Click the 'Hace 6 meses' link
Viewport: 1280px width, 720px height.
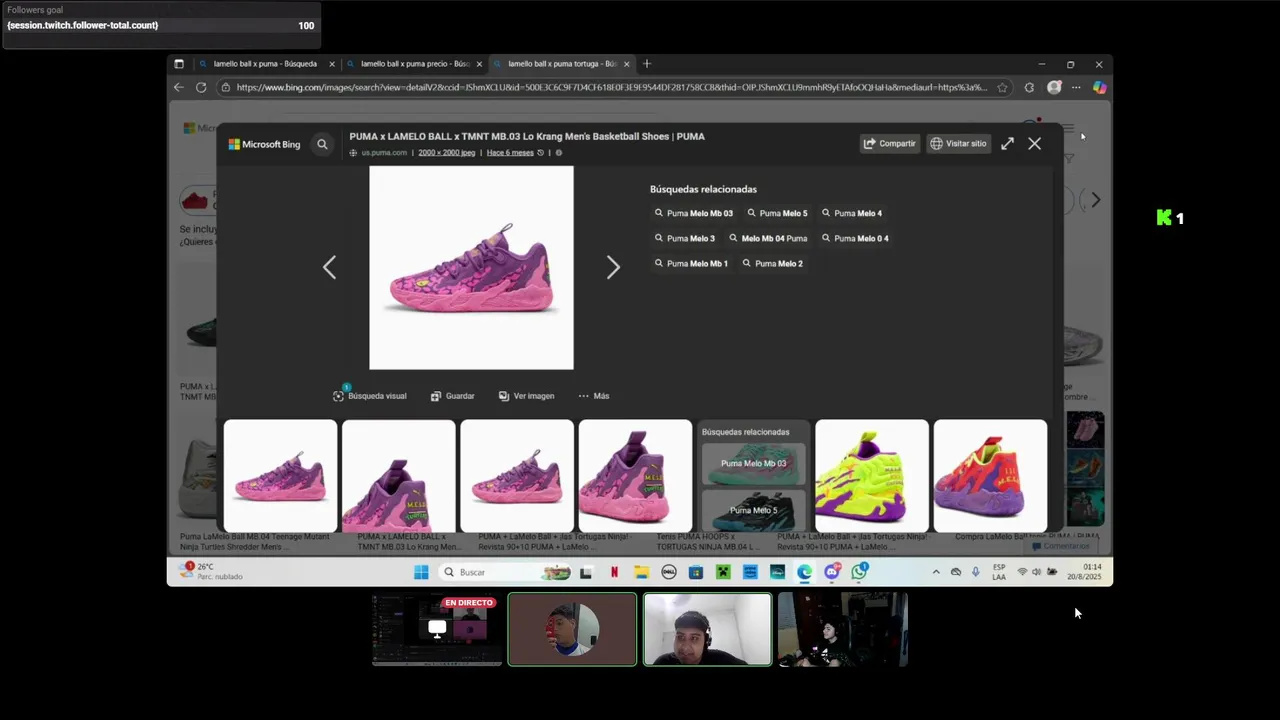pos(510,153)
